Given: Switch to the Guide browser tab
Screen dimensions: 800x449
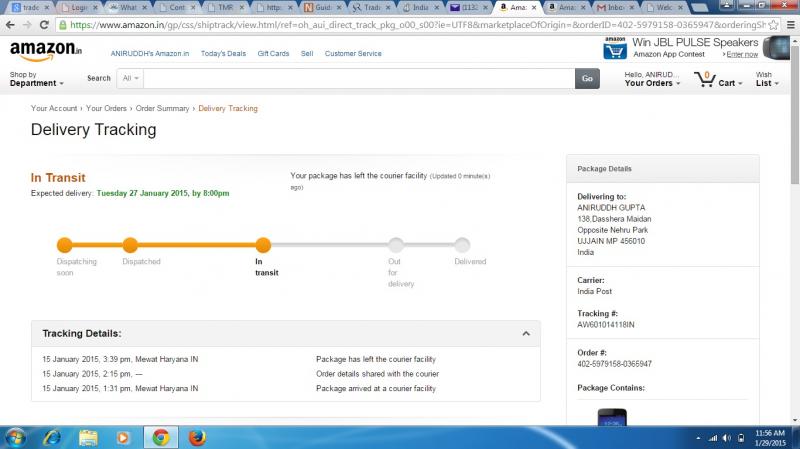Looking at the screenshot, I should pyautogui.click(x=322, y=8).
